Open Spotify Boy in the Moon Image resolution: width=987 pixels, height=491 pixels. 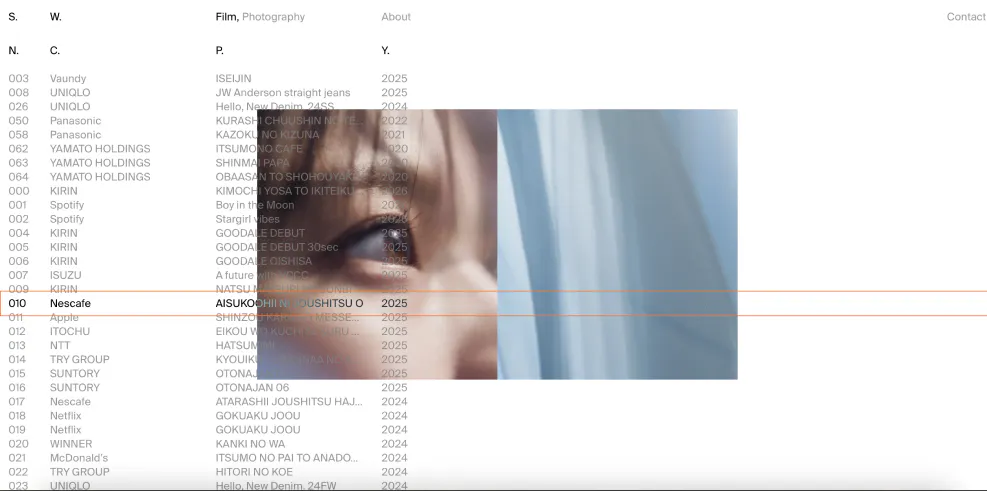[208, 205]
